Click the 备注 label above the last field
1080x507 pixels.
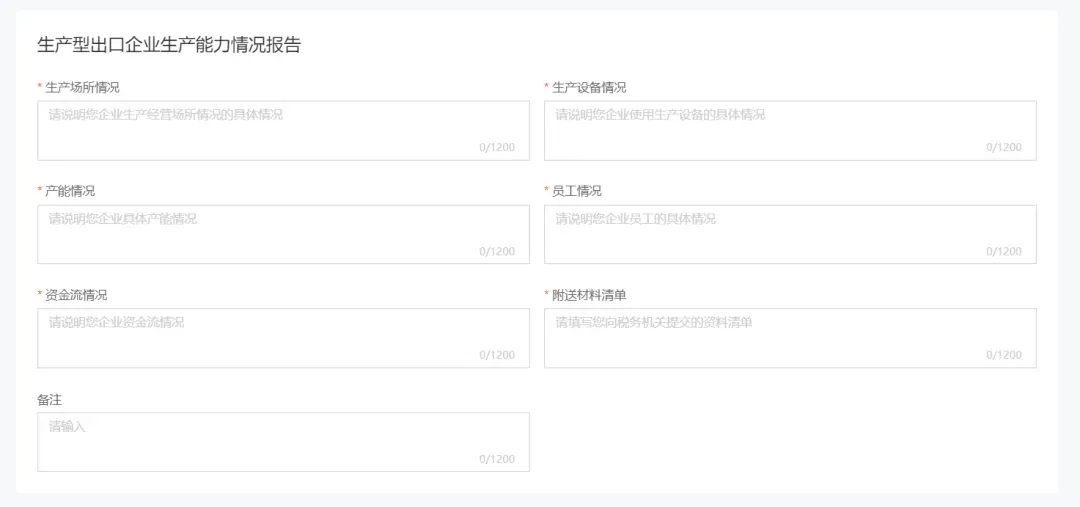coord(50,400)
